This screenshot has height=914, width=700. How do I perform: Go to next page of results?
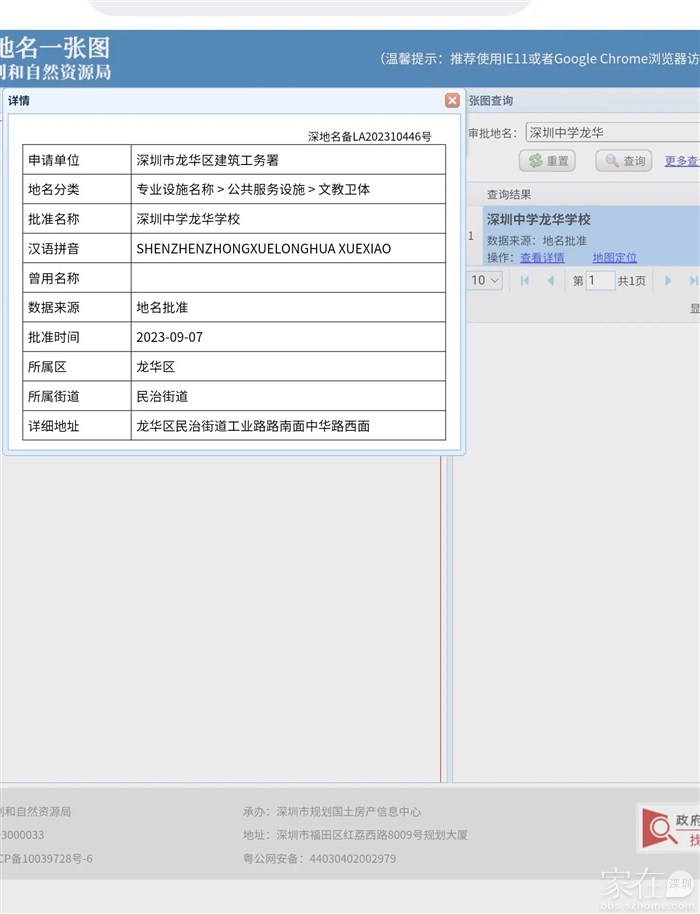click(668, 281)
